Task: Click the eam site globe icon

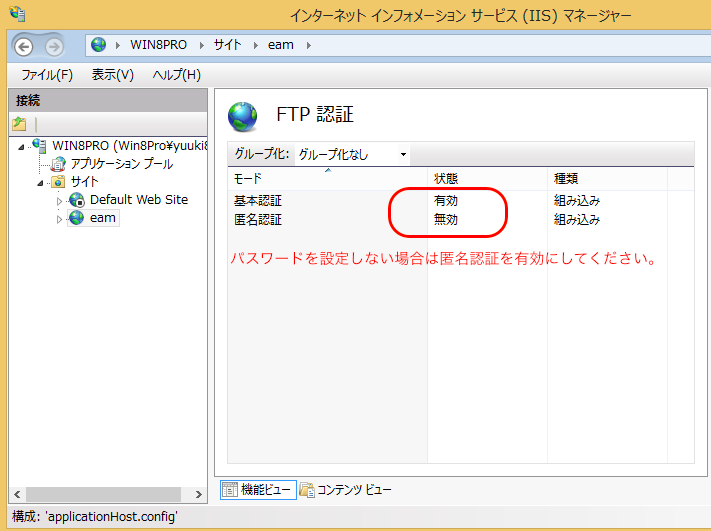Action: (77, 218)
